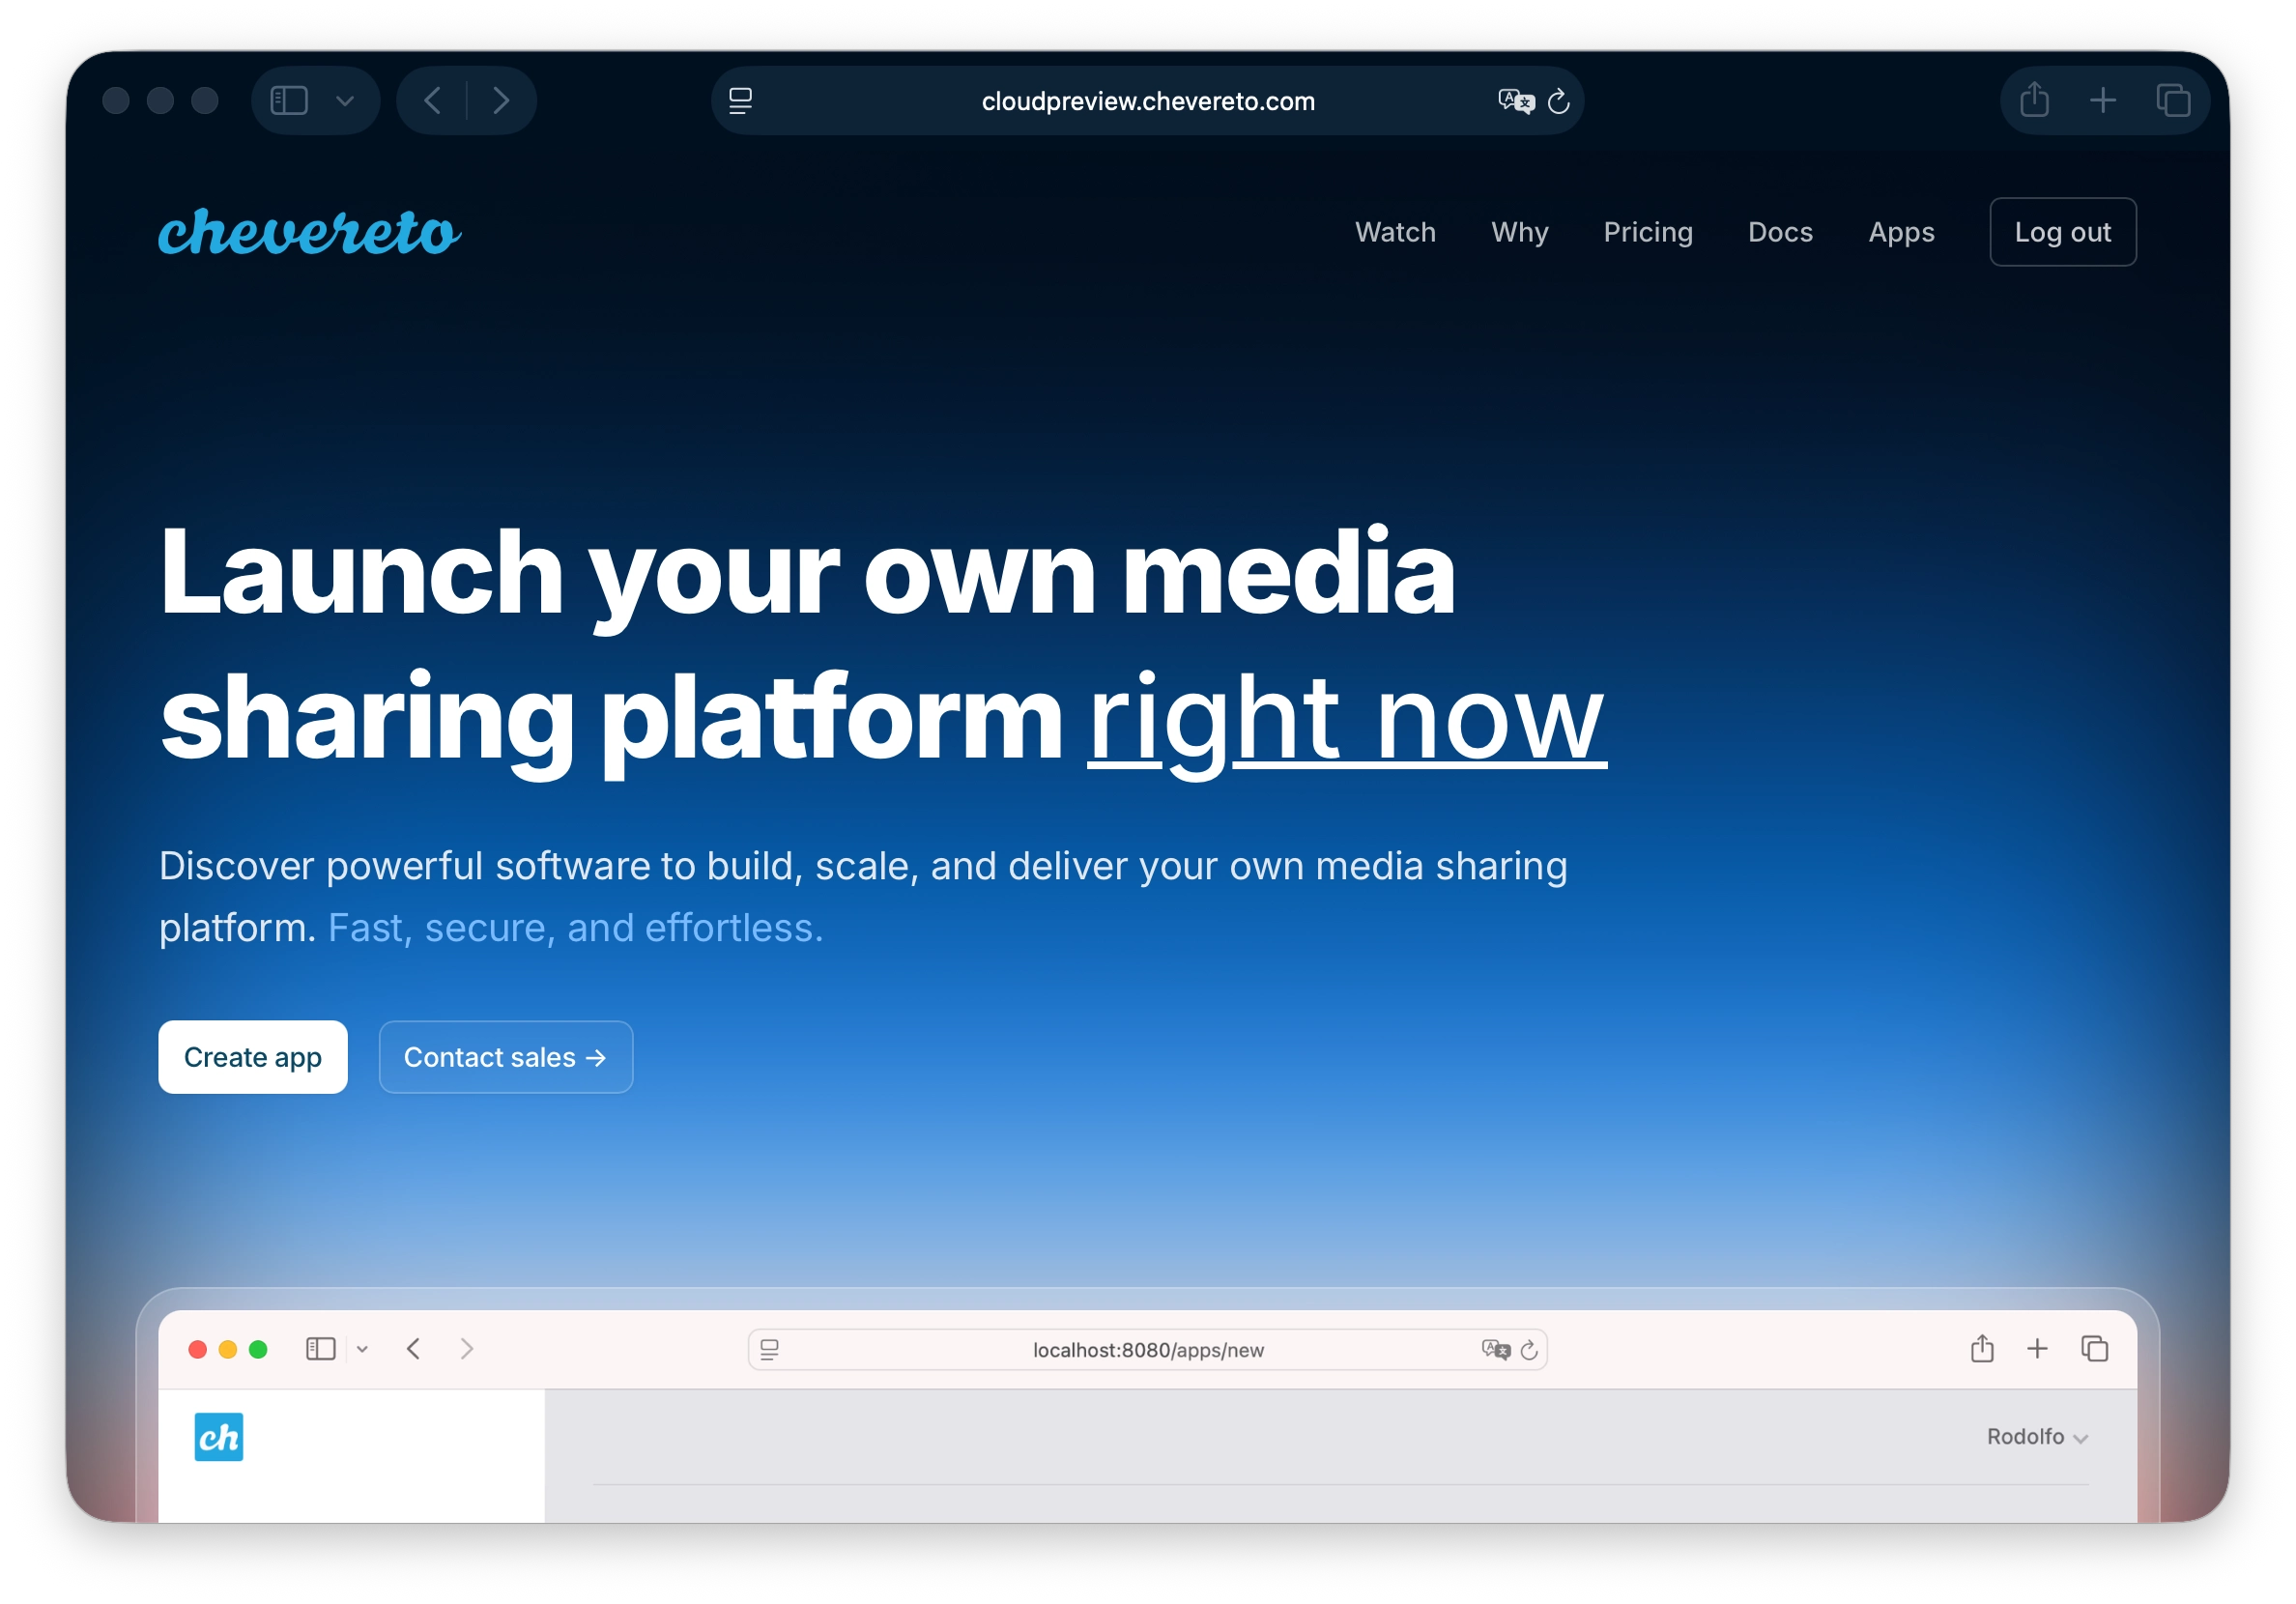This screenshot has width=2296, height=1604.
Task: Click the translate icon in the outer address bar
Action: [x=1515, y=101]
